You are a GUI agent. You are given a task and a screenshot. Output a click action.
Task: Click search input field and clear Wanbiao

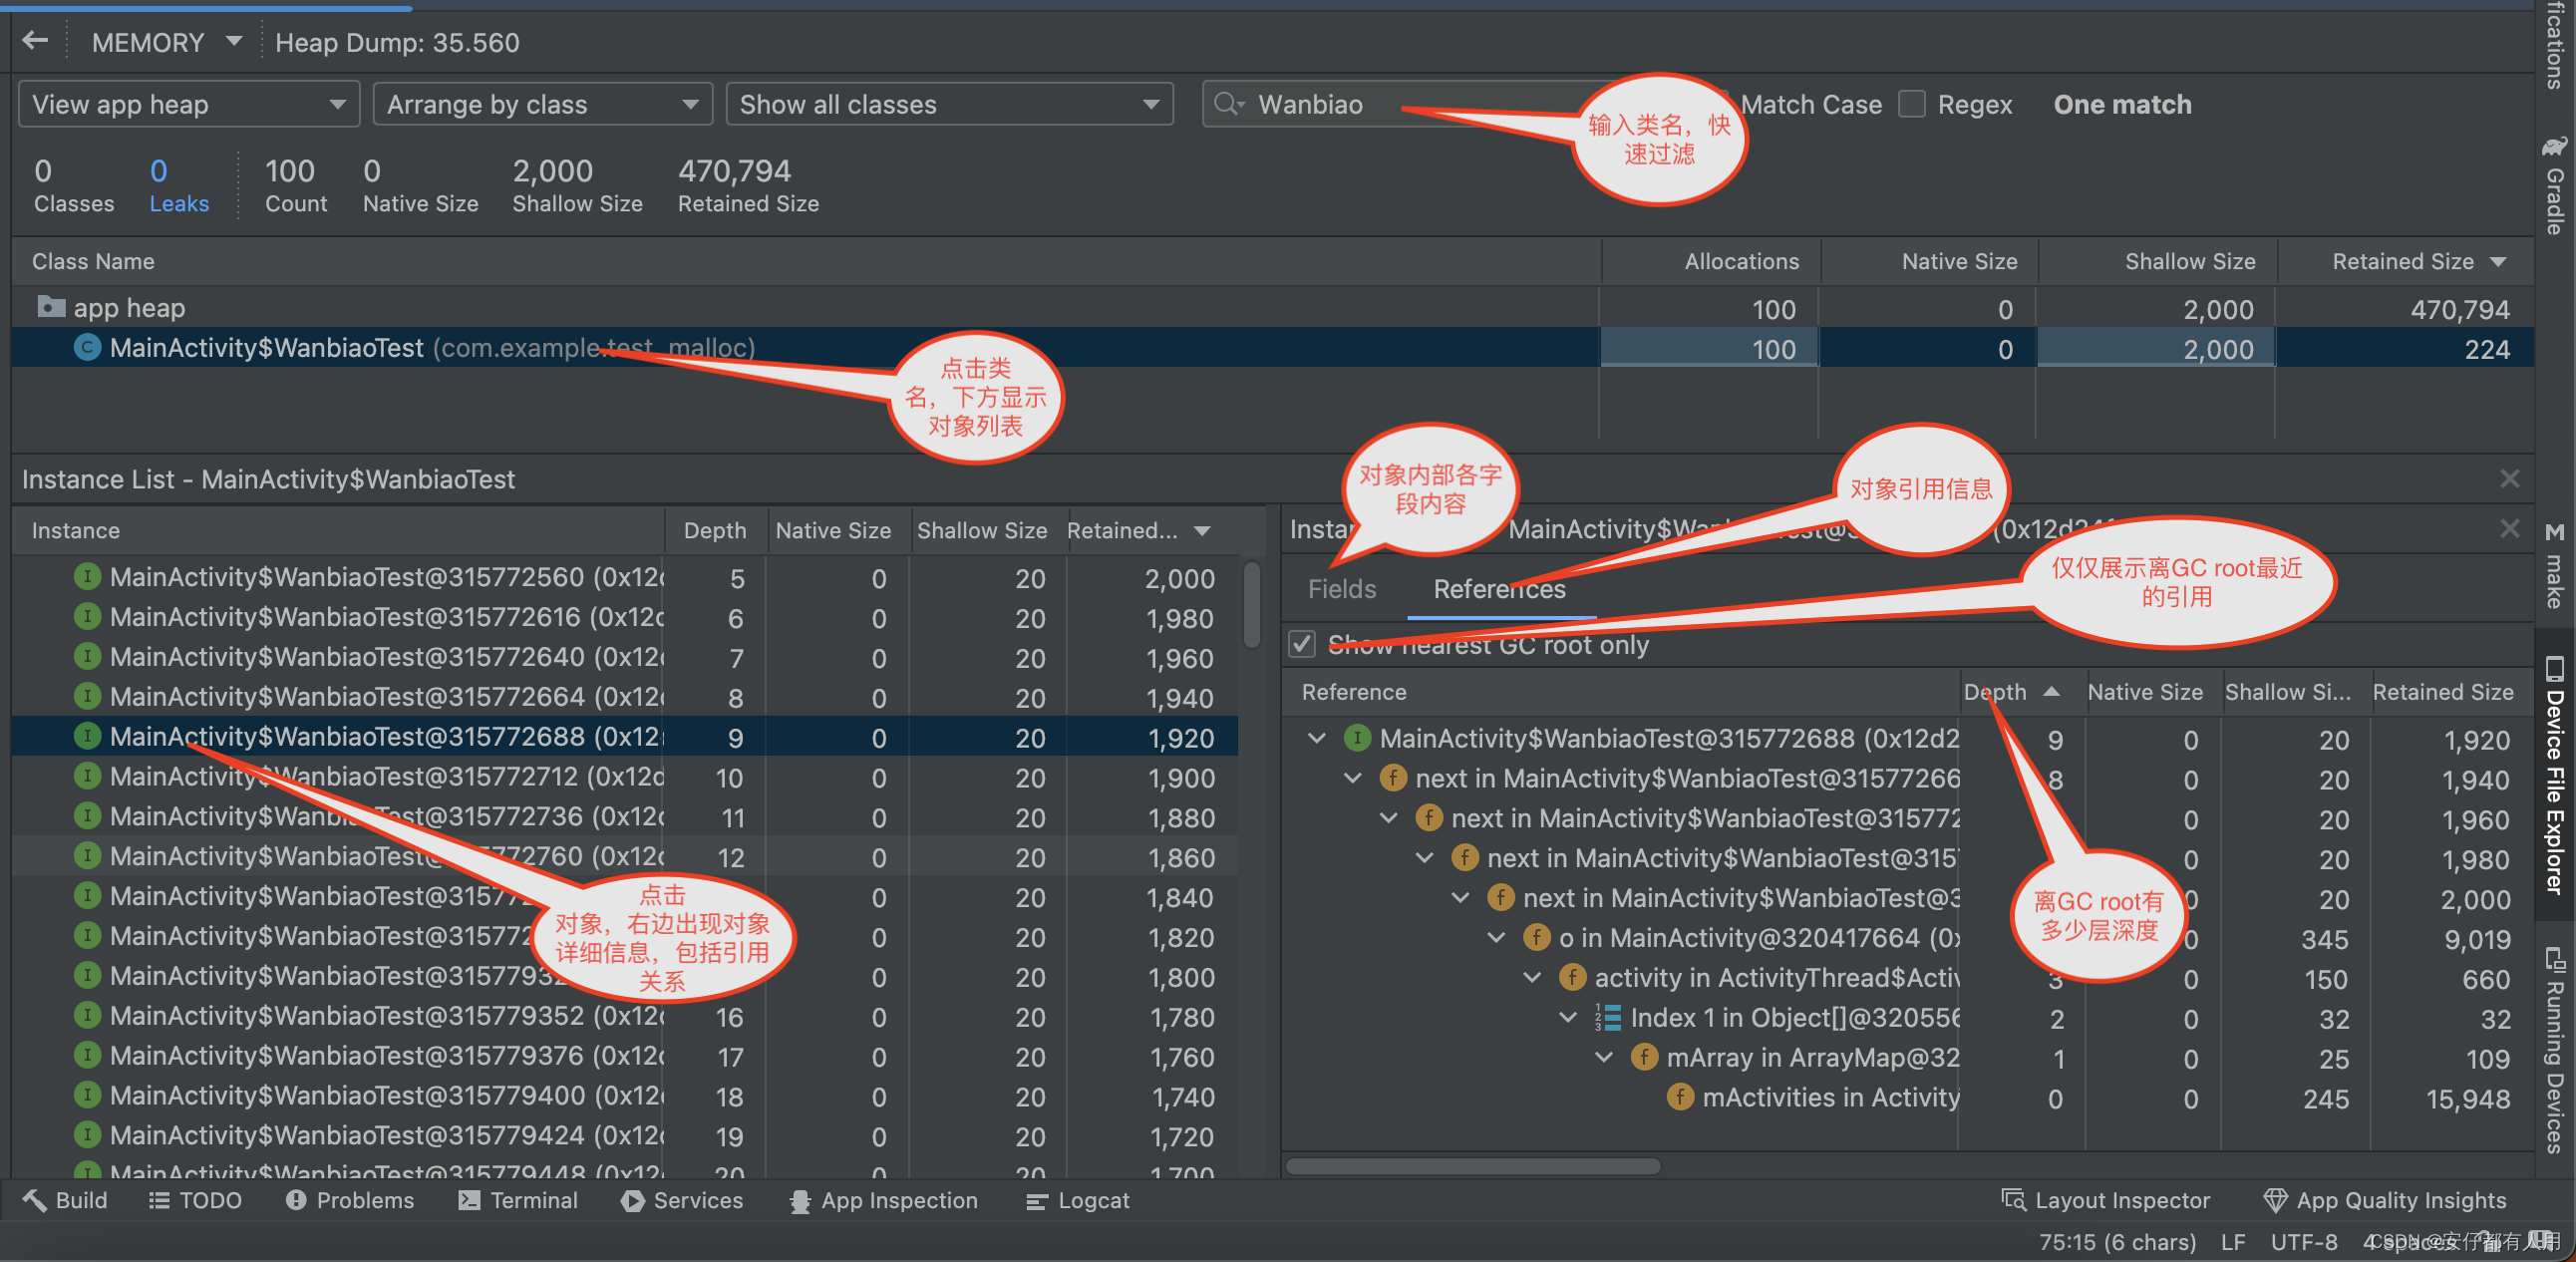coord(1314,104)
